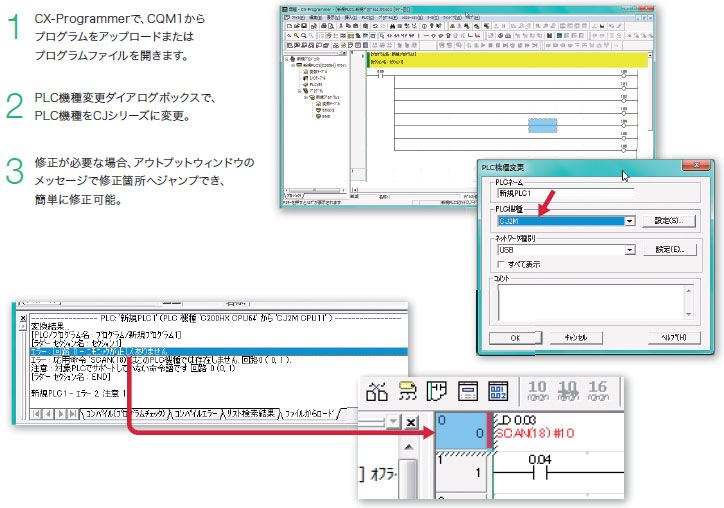
Task: Click the ヘルプ(H) button in the dialog
Action: point(674,338)
